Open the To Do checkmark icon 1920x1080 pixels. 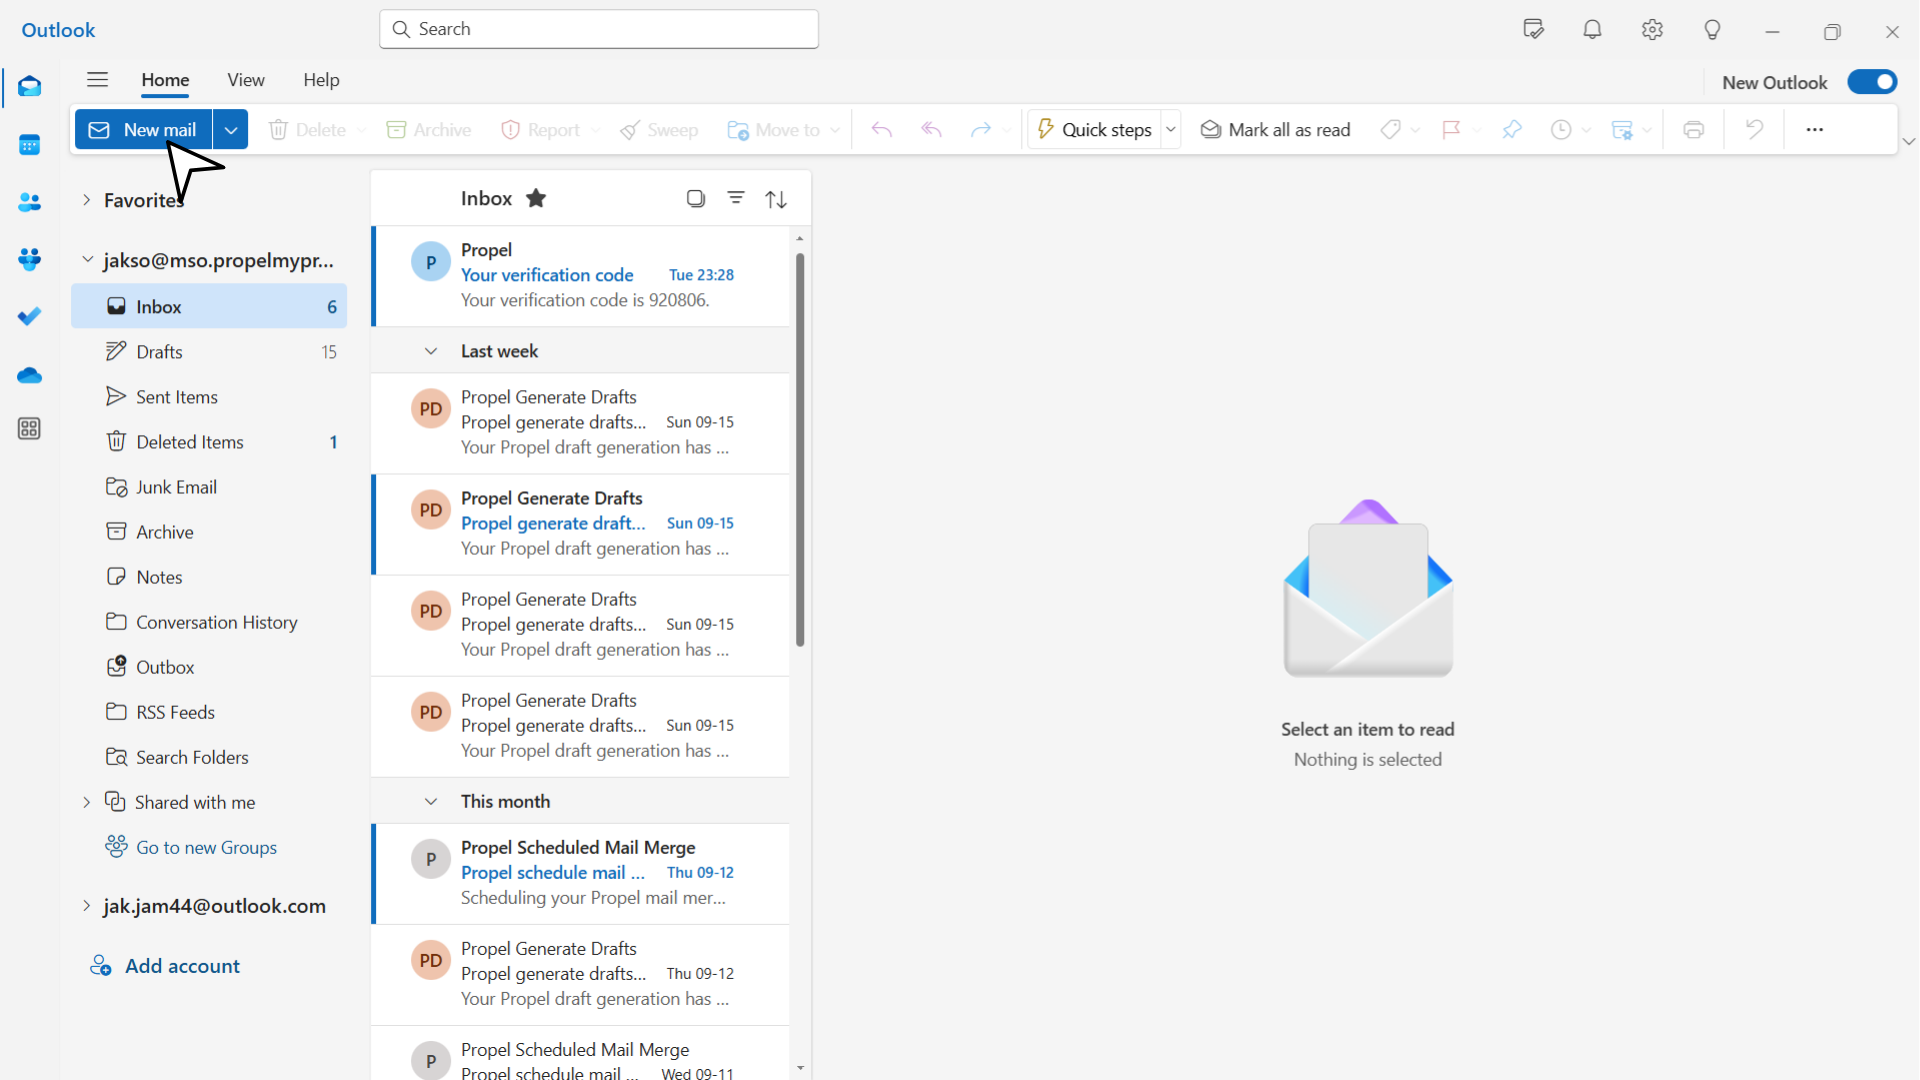pos(29,317)
